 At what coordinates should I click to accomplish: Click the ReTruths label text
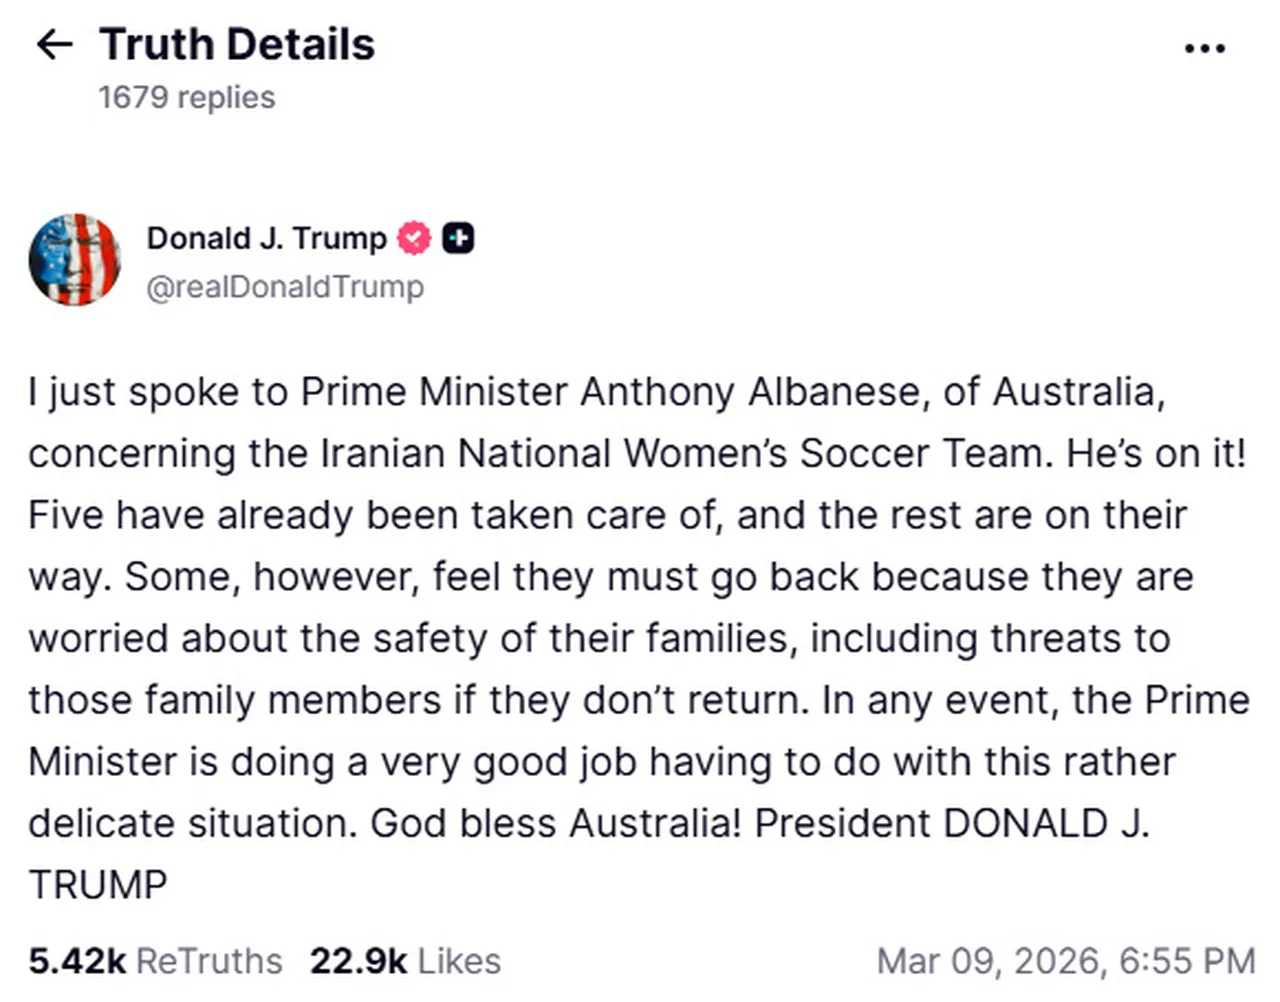210,960
